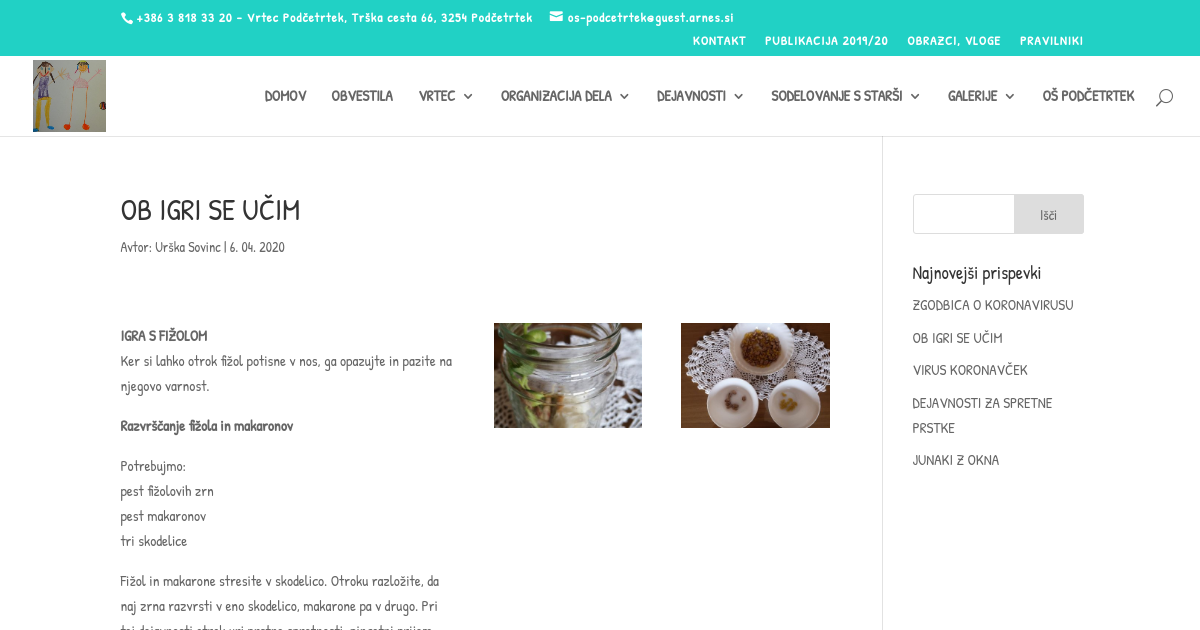1200x630 pixels.
Task: Open the GALERIJE dropdown
Action: [981, 96]
